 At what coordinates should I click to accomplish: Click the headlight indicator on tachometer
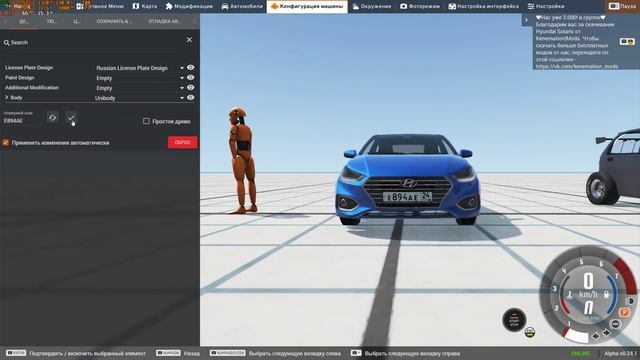click(631, 301)
